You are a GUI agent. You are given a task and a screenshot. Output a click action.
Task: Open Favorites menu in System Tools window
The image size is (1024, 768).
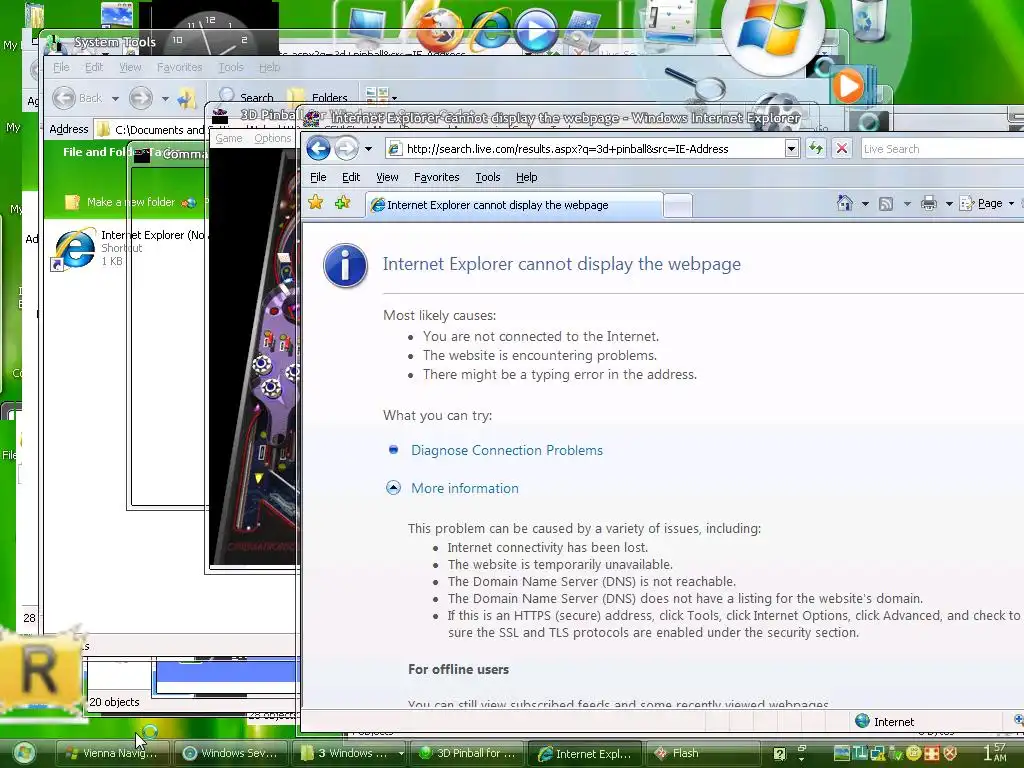[x=179, y=67]
